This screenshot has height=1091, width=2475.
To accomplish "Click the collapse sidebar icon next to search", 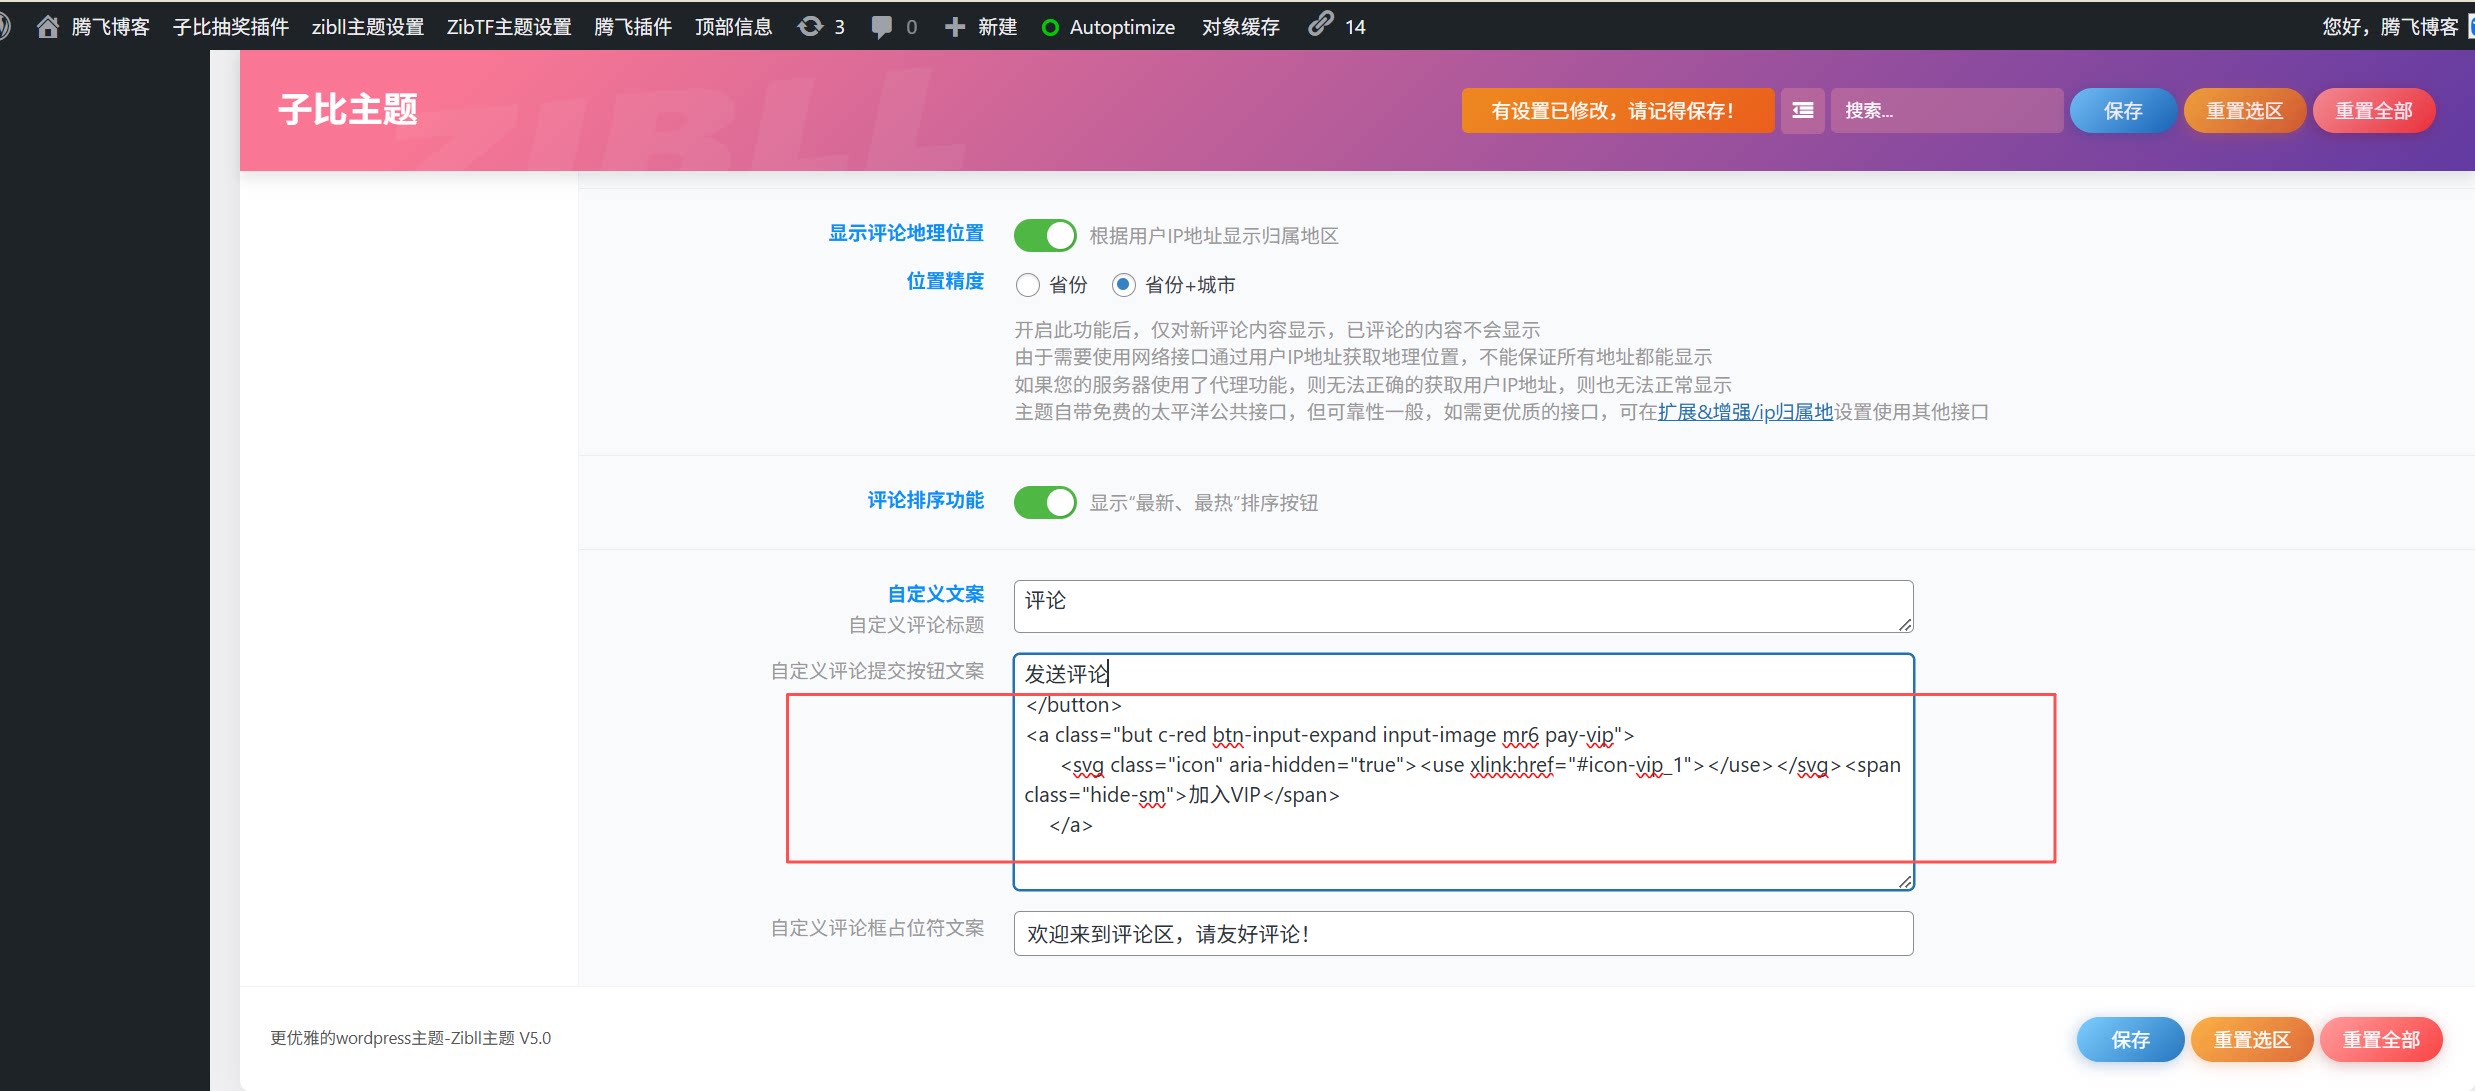I will pos(1801,110).
